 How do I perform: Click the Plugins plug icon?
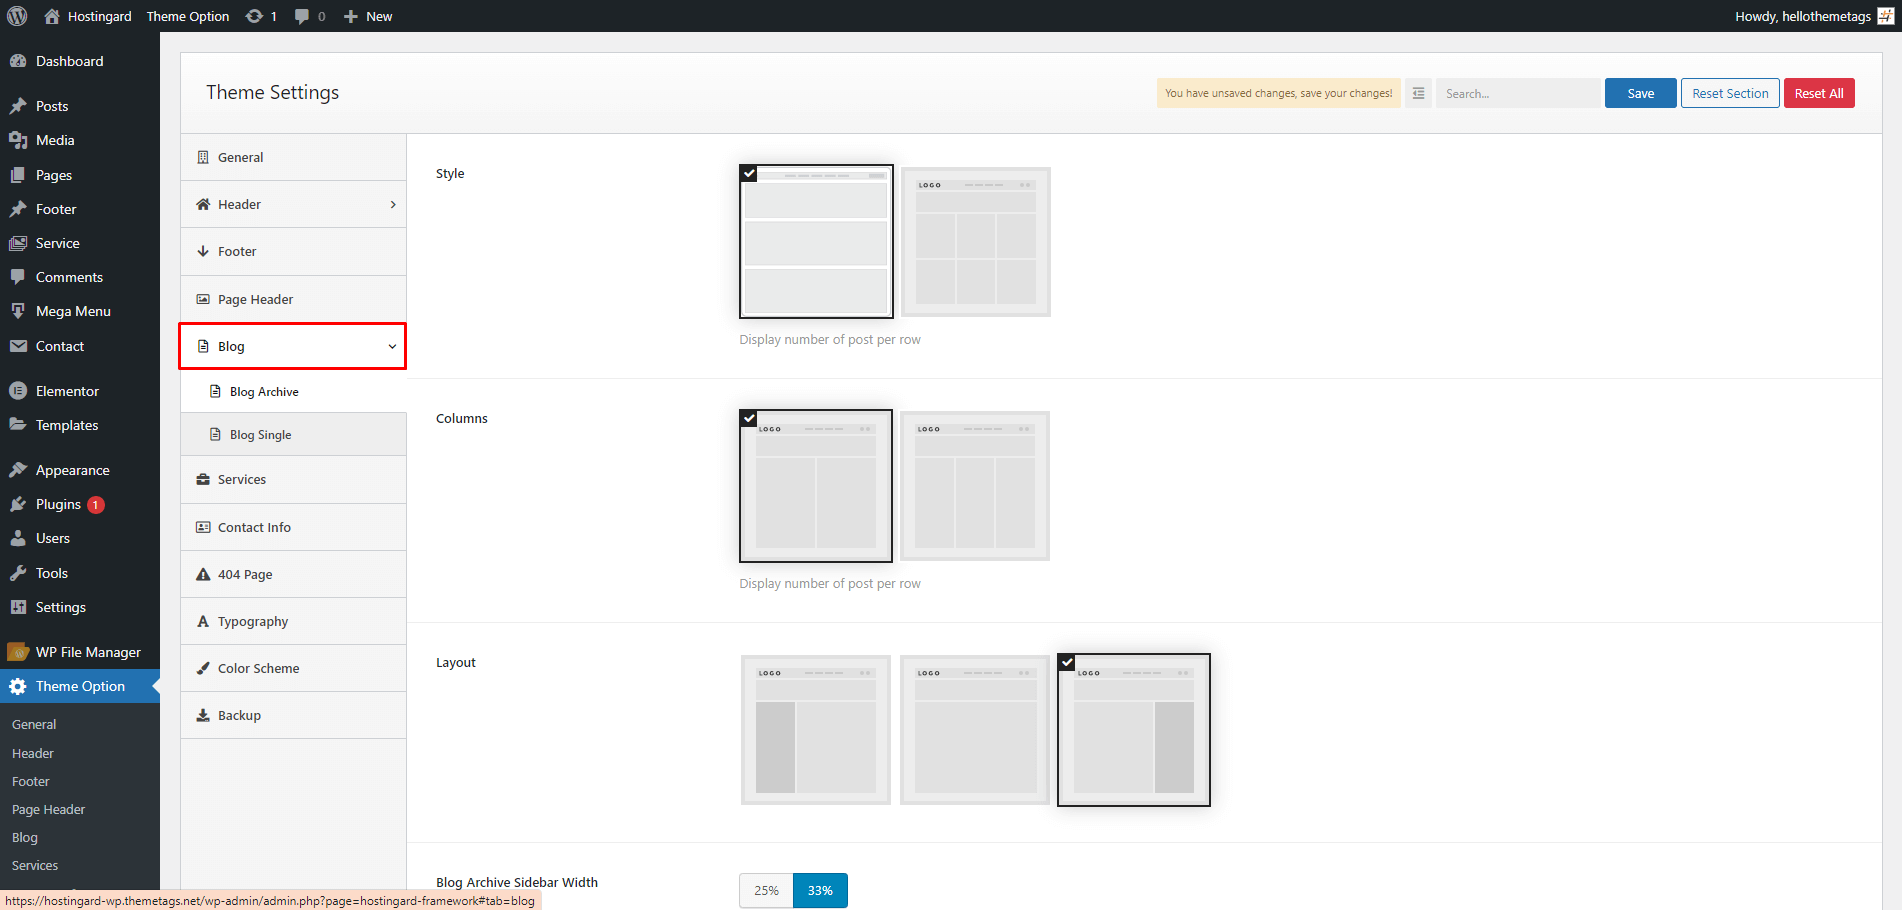click(18, 504)
